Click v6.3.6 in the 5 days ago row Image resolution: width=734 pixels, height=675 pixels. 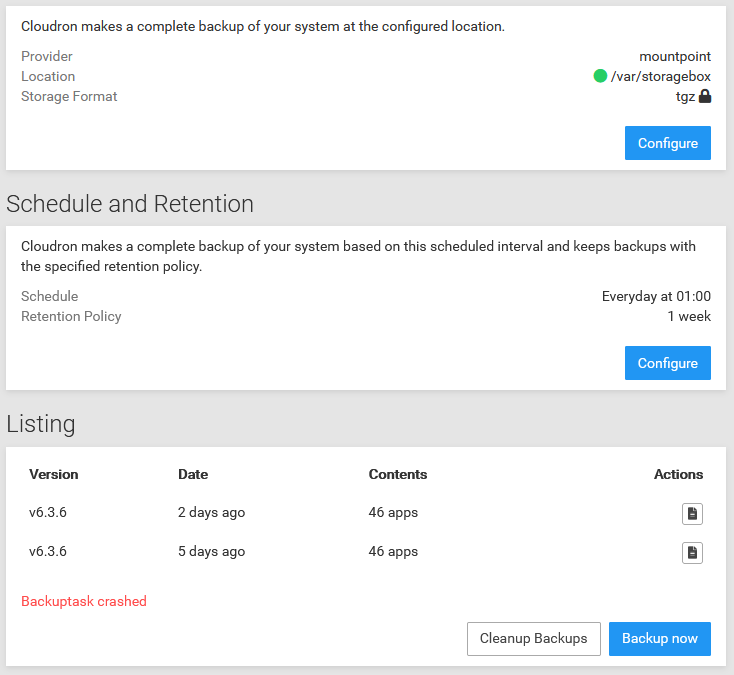48,551
